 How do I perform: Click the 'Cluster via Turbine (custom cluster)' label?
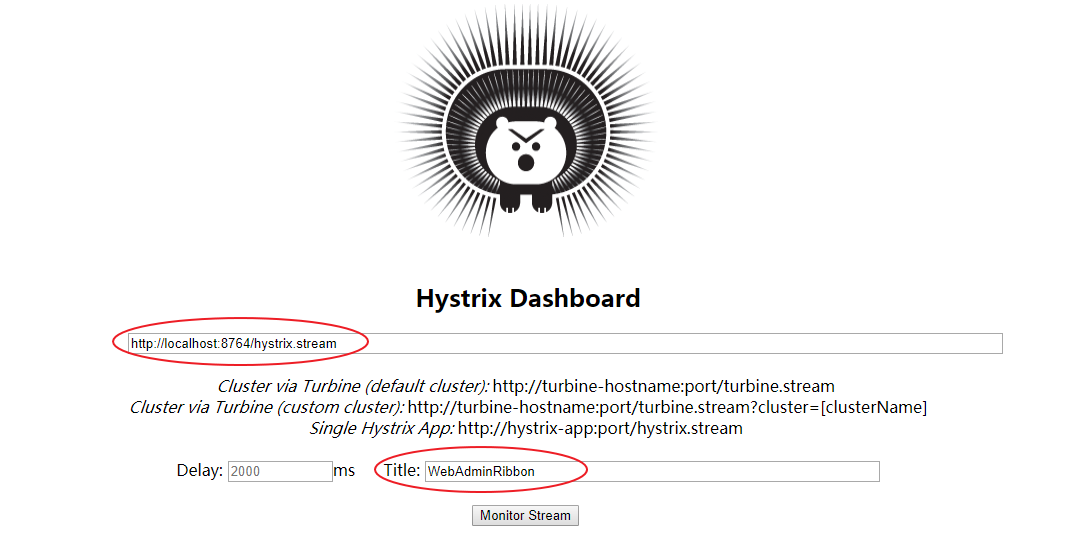(x=267, y=408)
